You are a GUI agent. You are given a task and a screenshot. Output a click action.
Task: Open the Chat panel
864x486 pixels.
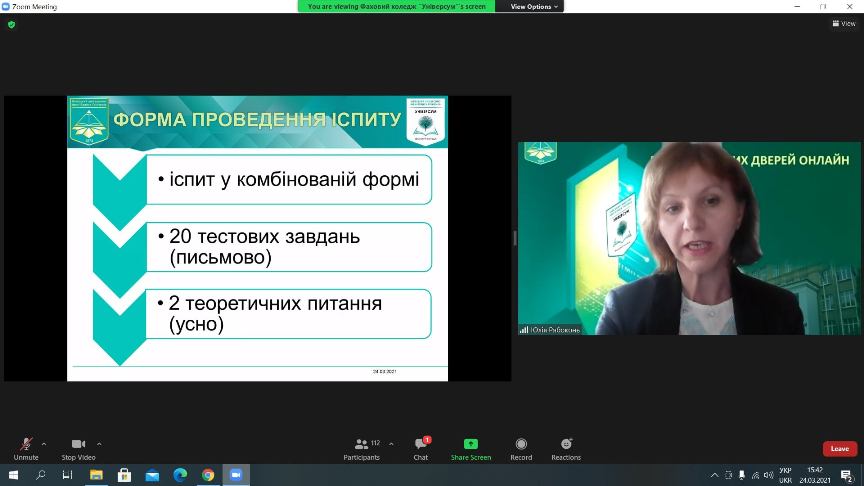tap(422, 449)
